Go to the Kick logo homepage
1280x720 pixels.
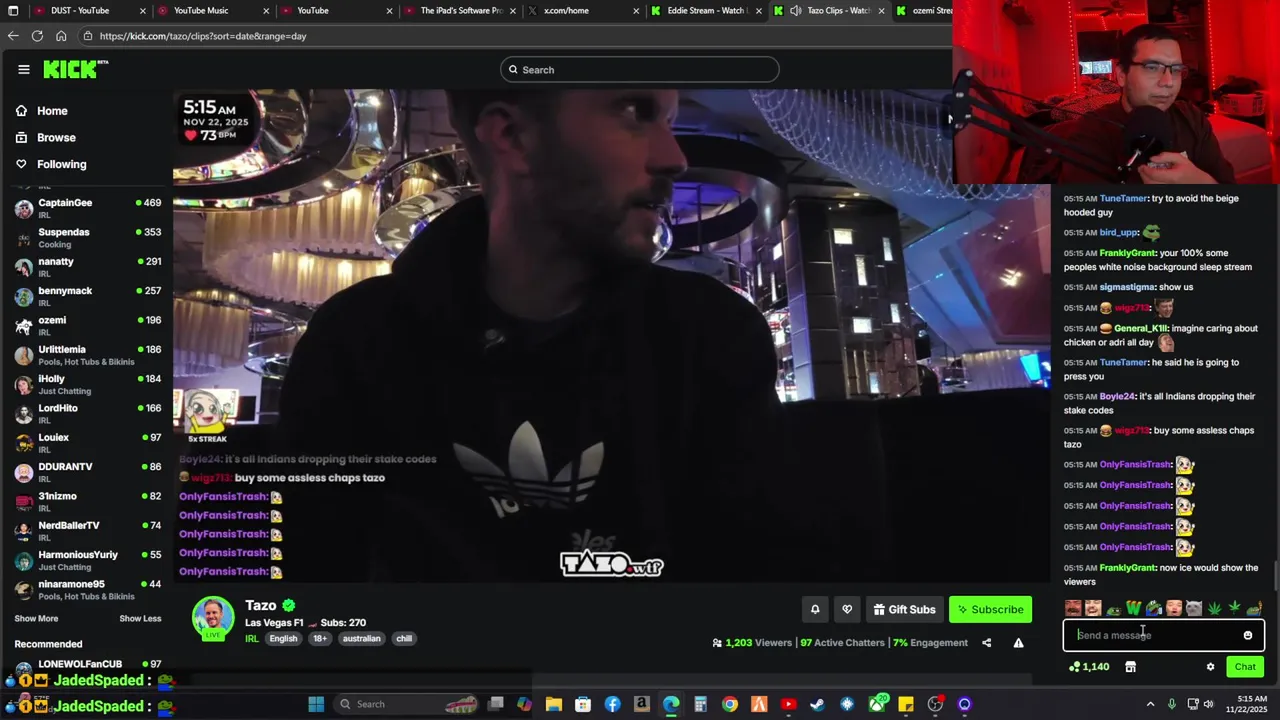click(x=75, y=69)
